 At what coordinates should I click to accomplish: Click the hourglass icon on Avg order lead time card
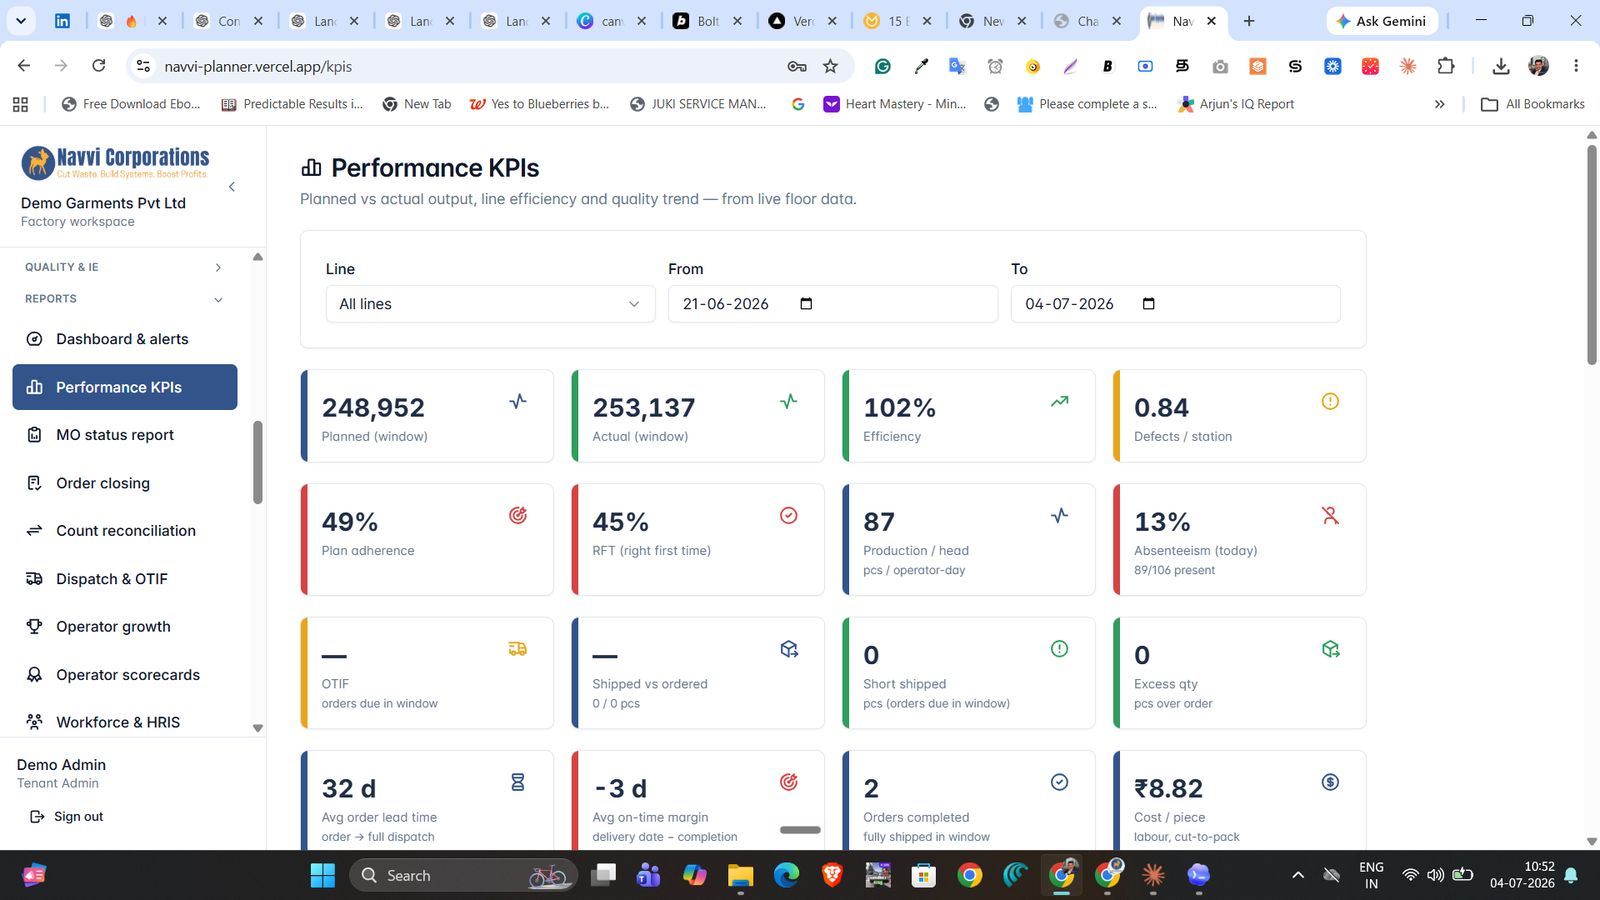(x=518, y=782)
